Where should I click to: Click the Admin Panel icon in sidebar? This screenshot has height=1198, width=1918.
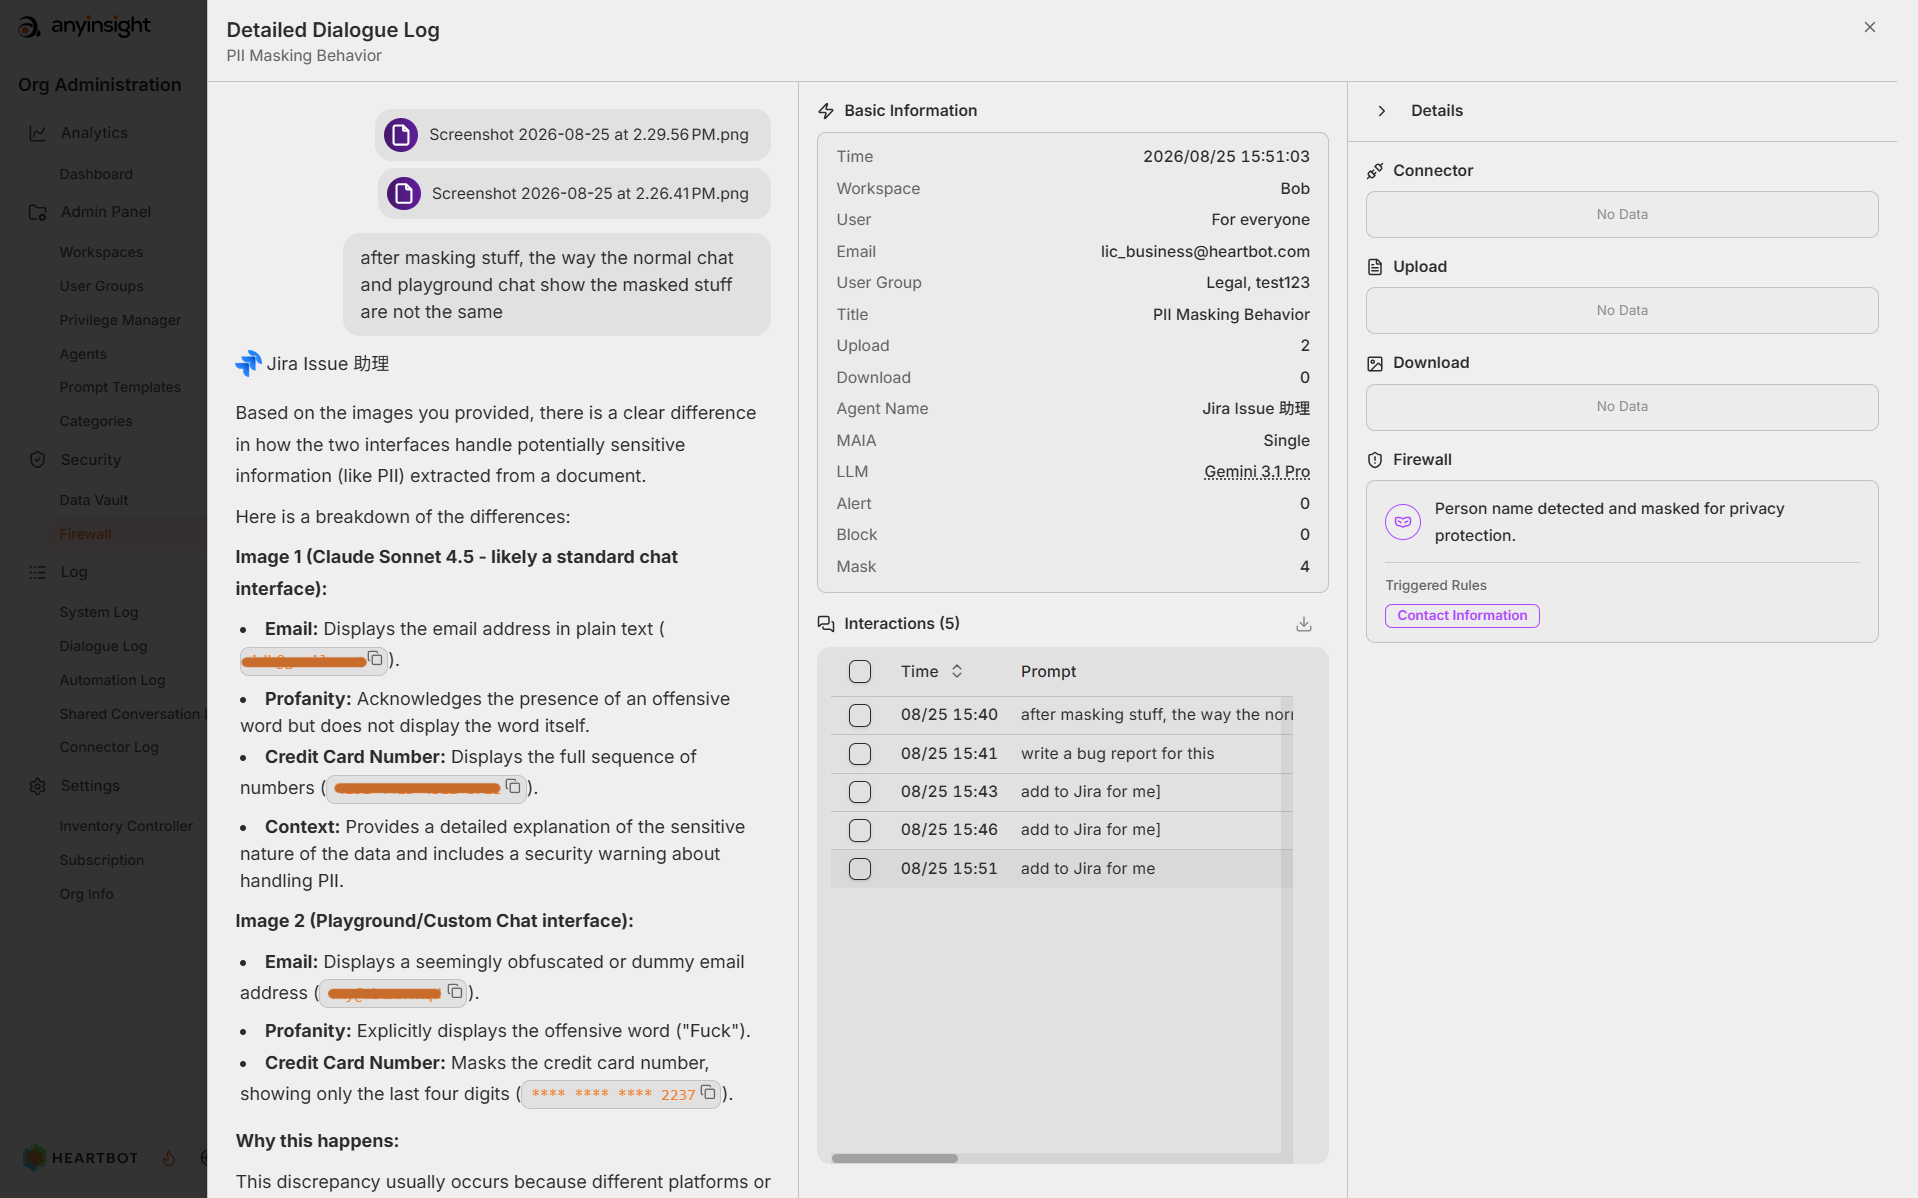click(x=38, y=212)
